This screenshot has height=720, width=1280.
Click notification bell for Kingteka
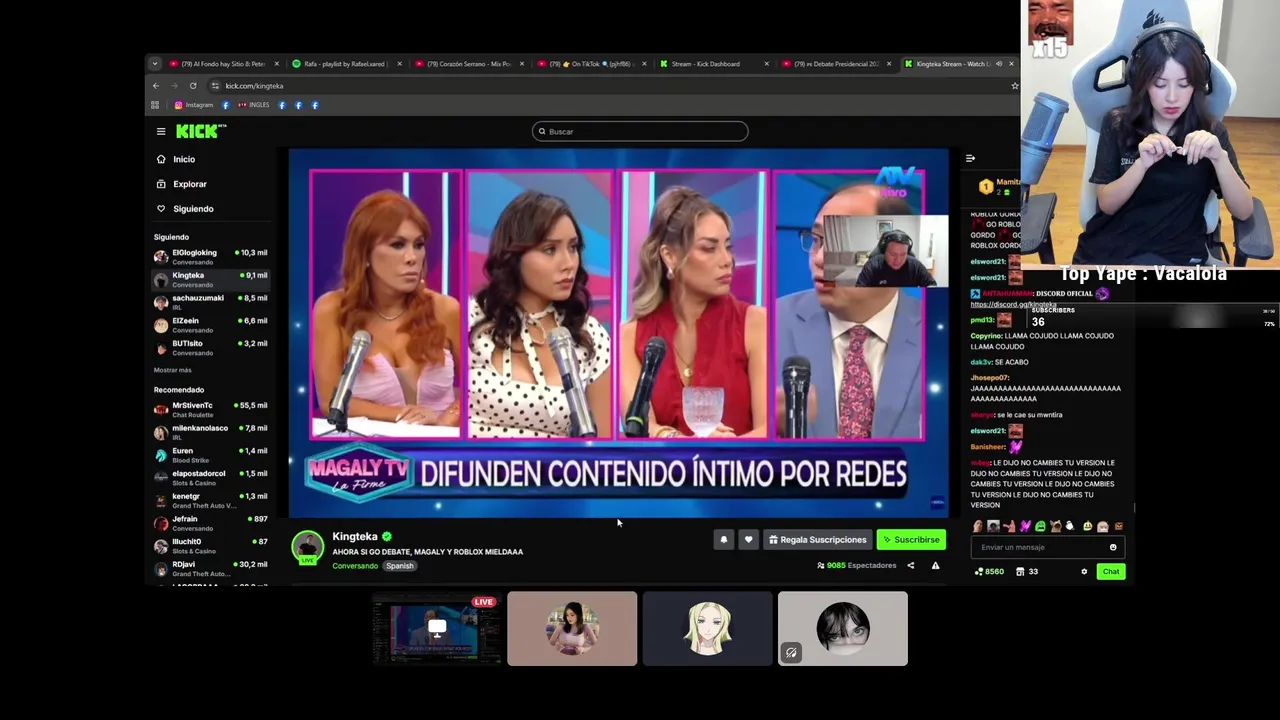click(x=724, y=540)
